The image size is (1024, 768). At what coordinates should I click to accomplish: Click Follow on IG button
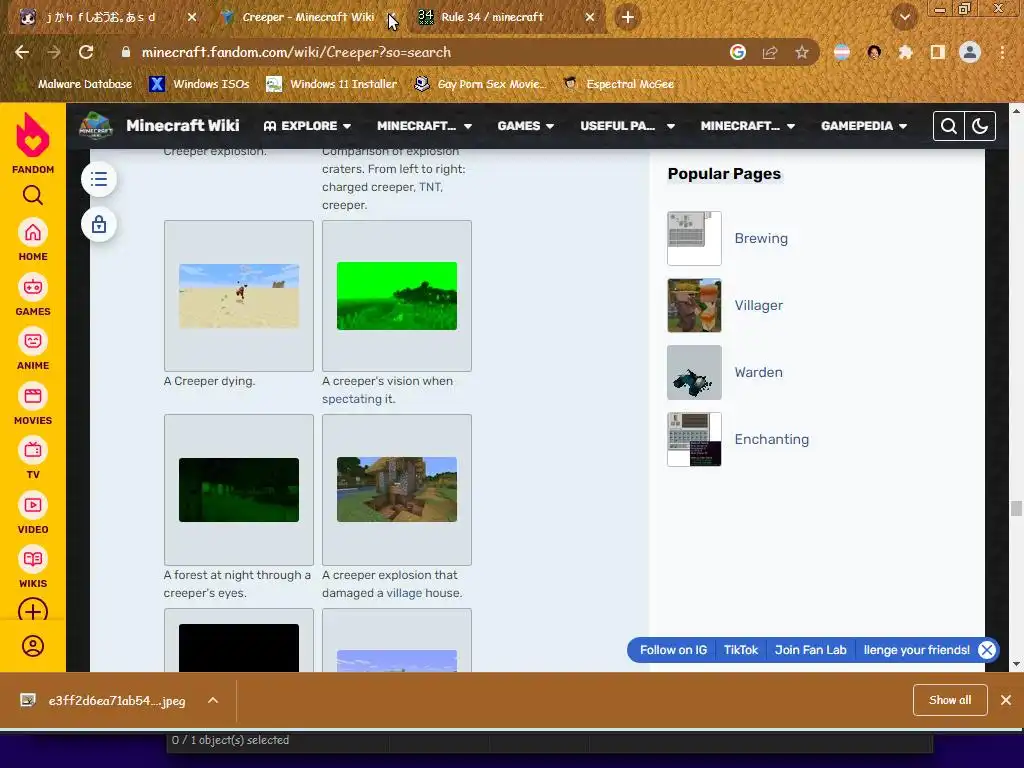(x=673, y=650)
